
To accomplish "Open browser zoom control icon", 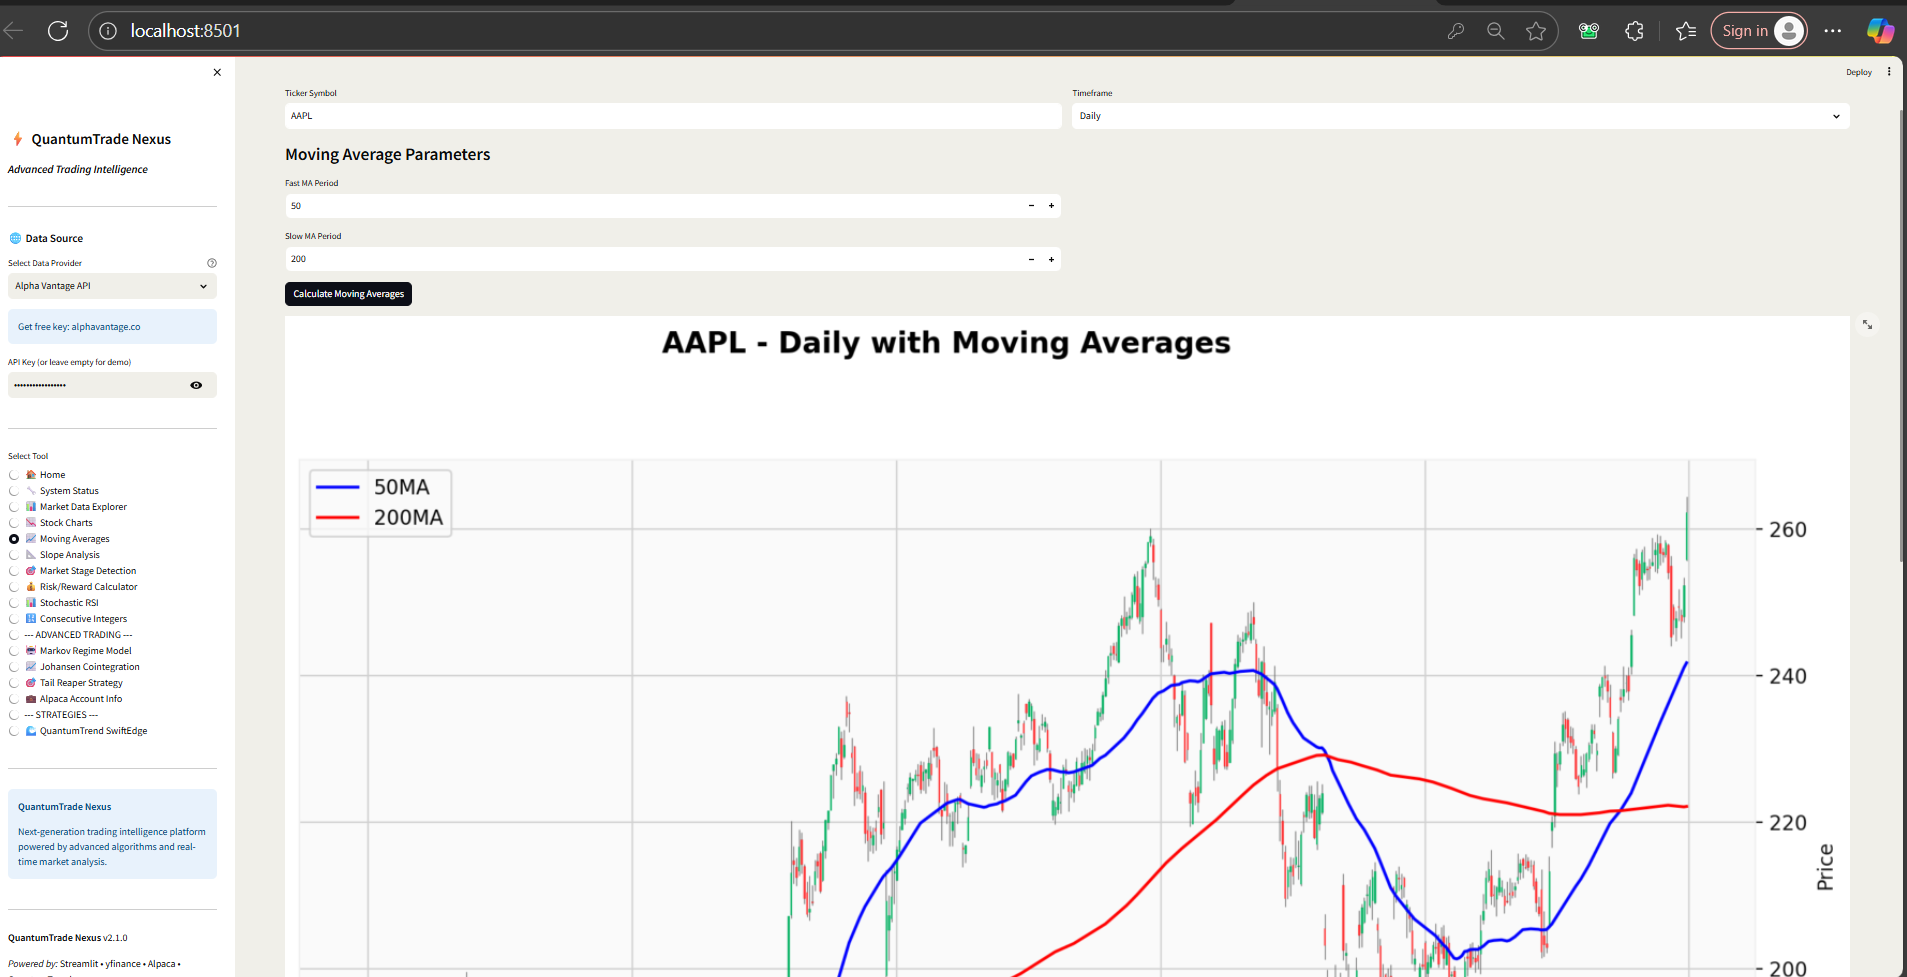I will (x=1496, y=31).
